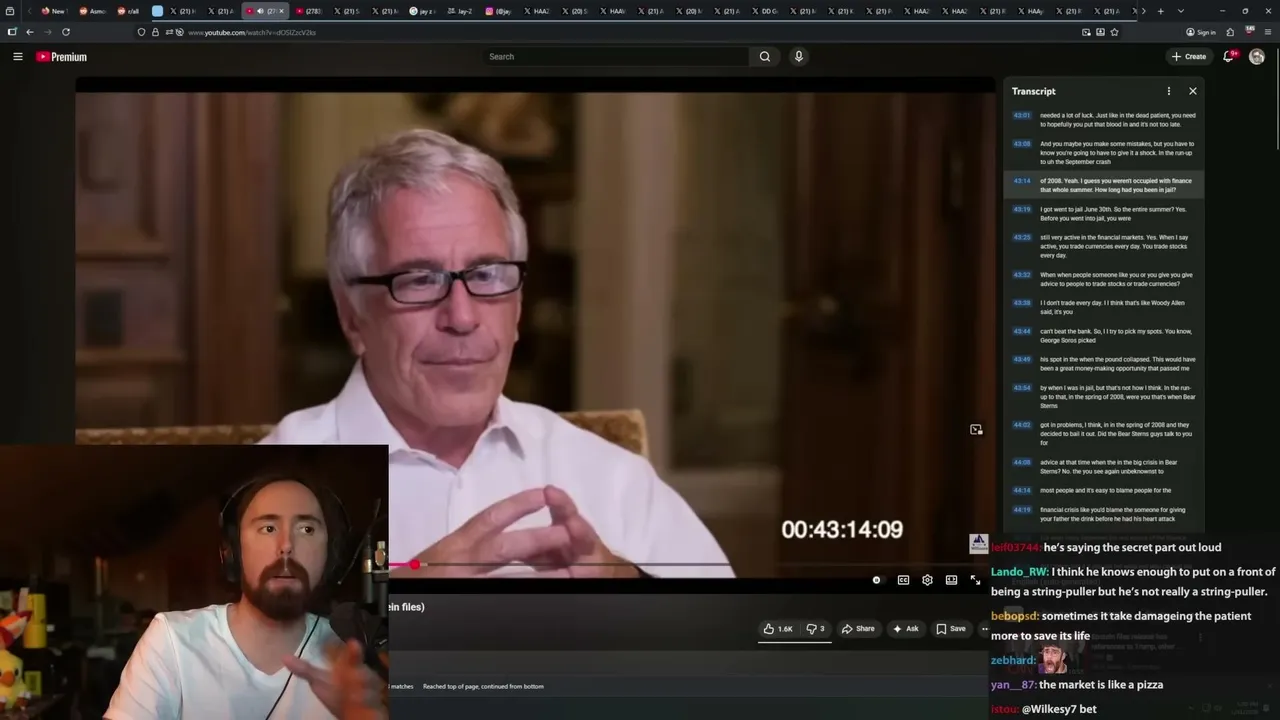Image resolution: width=1280 pixels, height=720 pixels.
Task: Go to YouTube Premium home logo
Action: 61,57
